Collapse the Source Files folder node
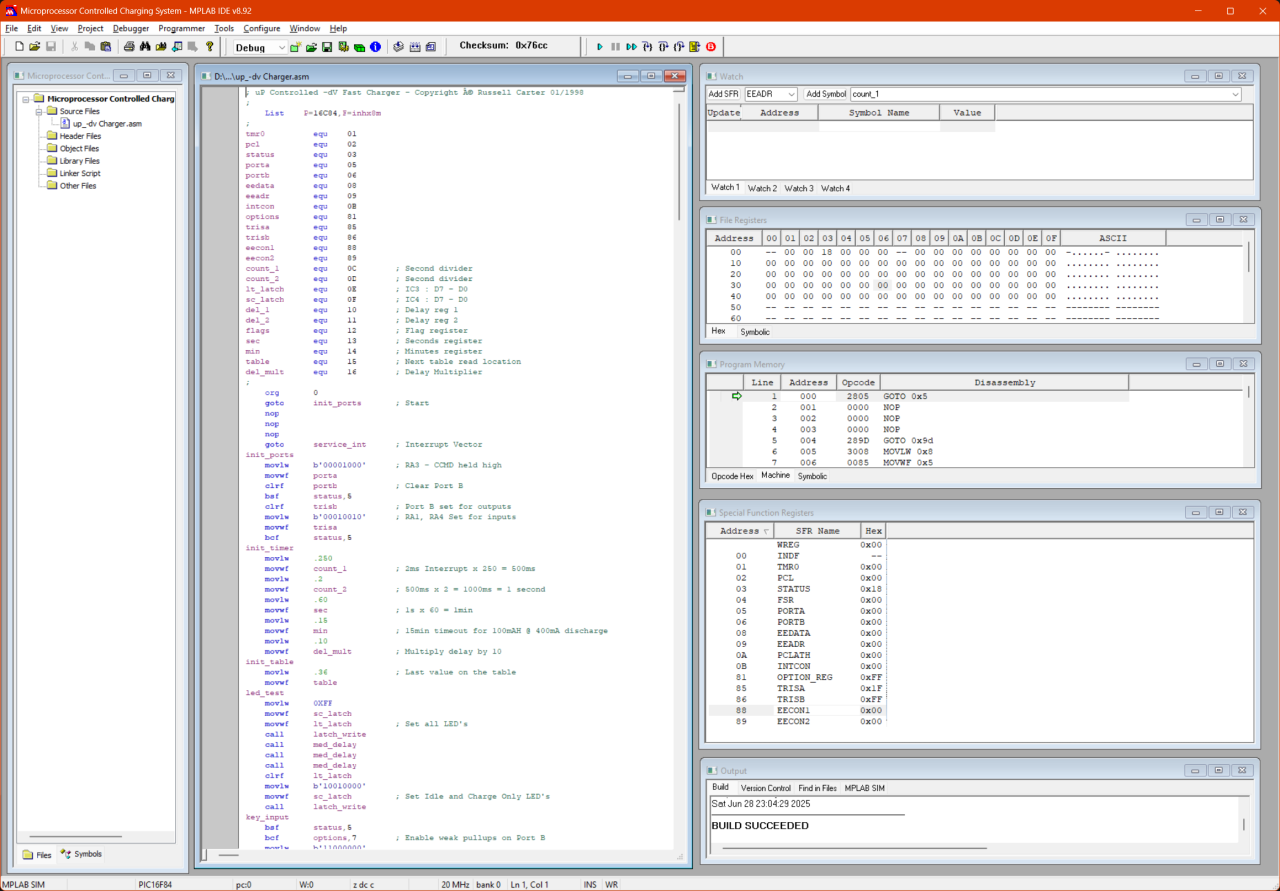This screenshot has height=891, width=1280. tap(39, 111)
